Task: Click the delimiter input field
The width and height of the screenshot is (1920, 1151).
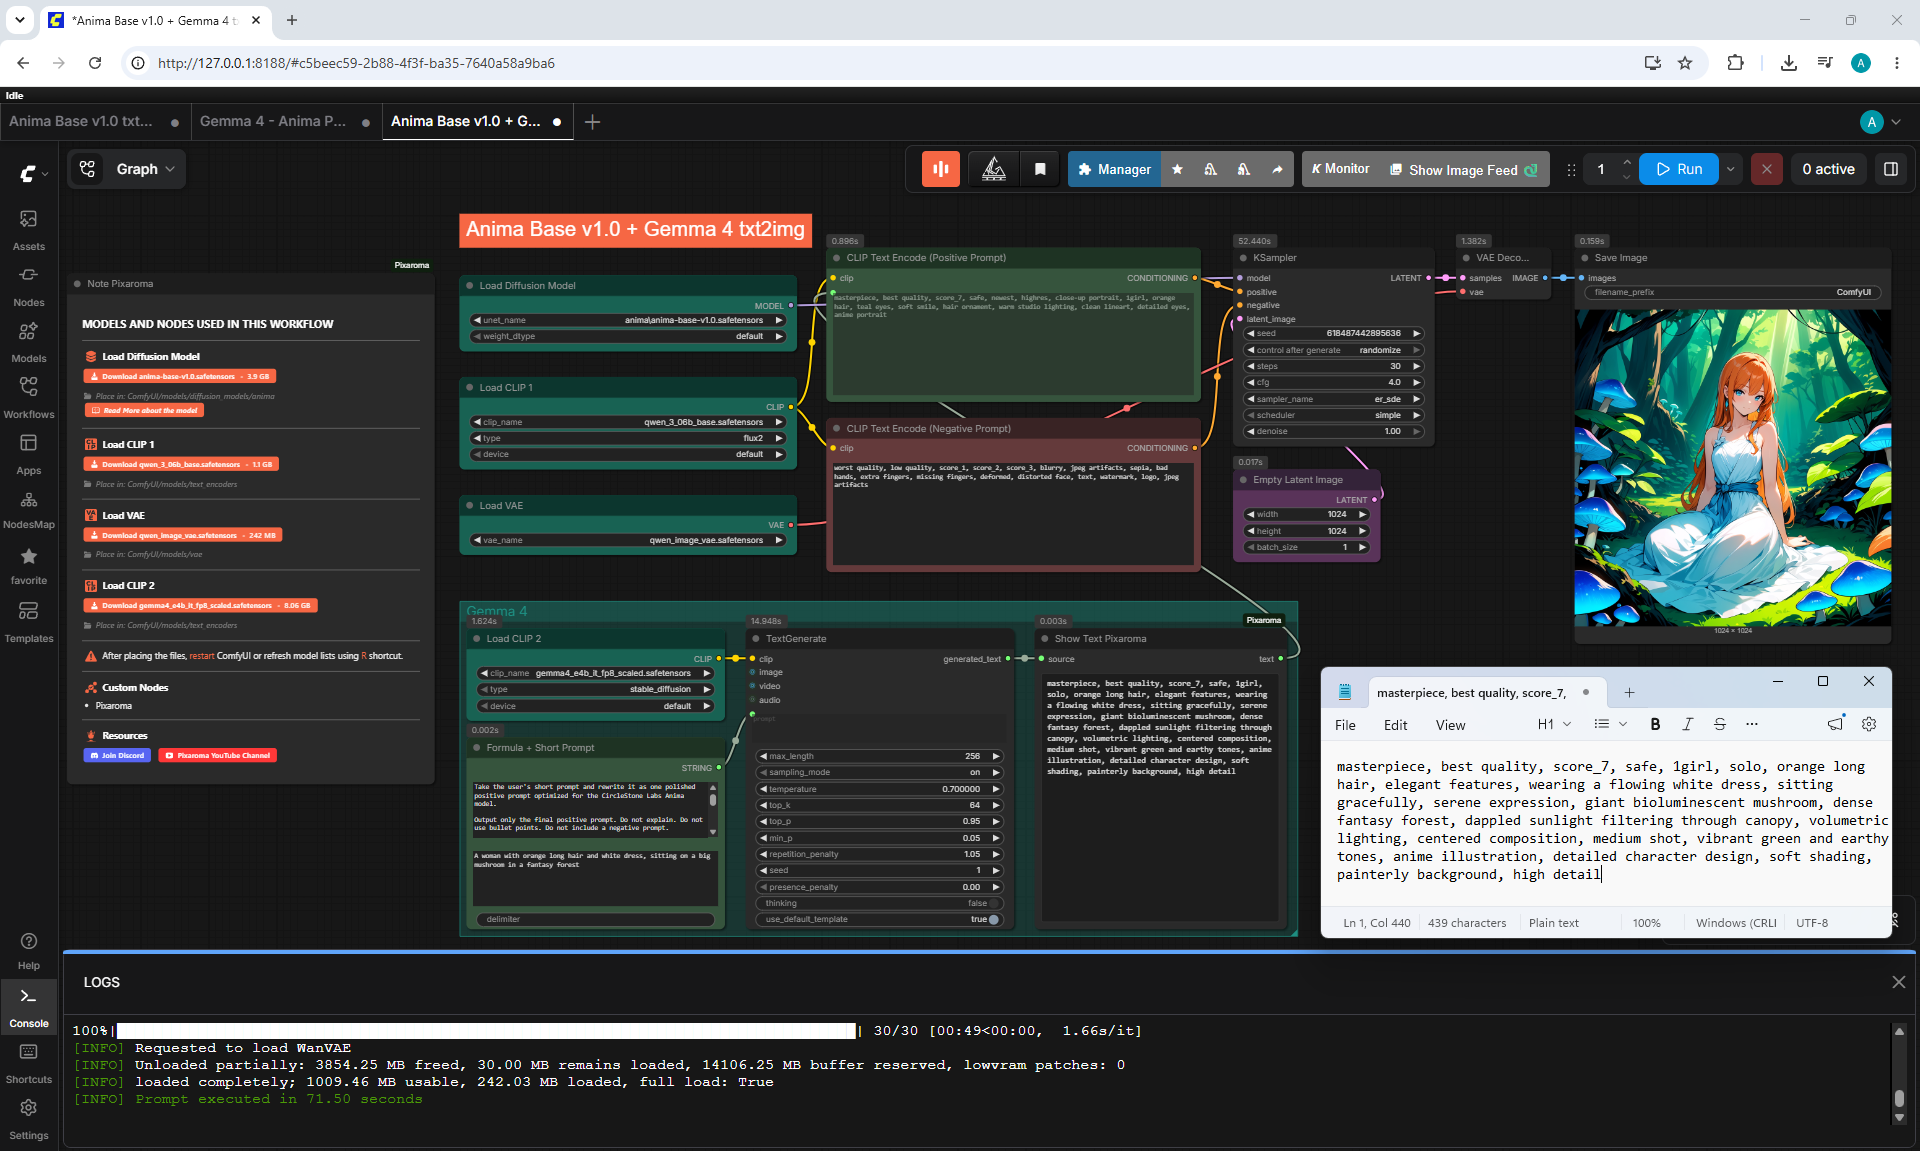Action: click(596, 919)
